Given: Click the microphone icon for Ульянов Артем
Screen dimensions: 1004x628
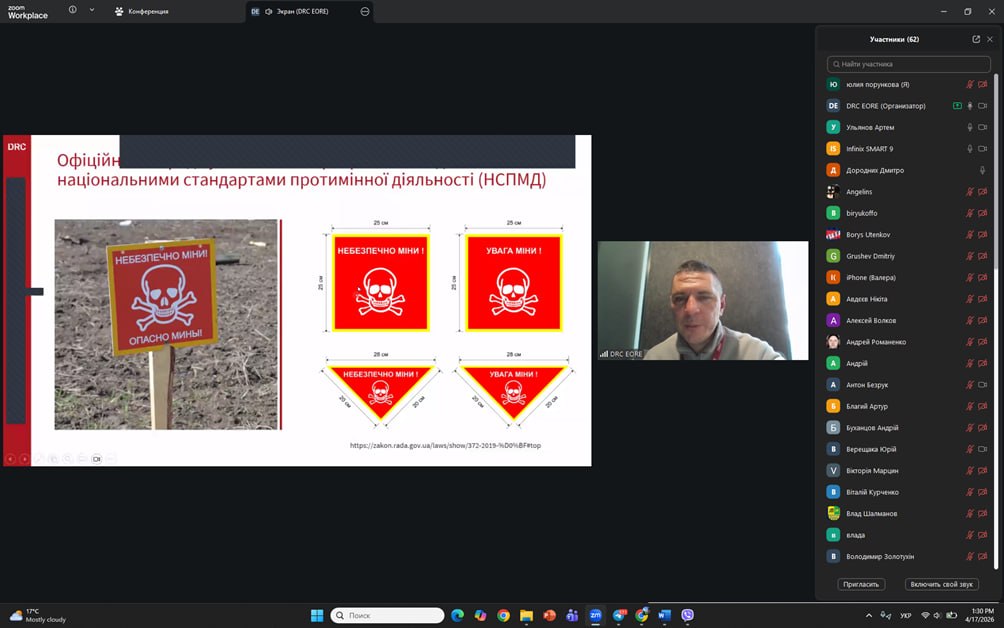Looking at the screenshot, I should coord(969,128).
